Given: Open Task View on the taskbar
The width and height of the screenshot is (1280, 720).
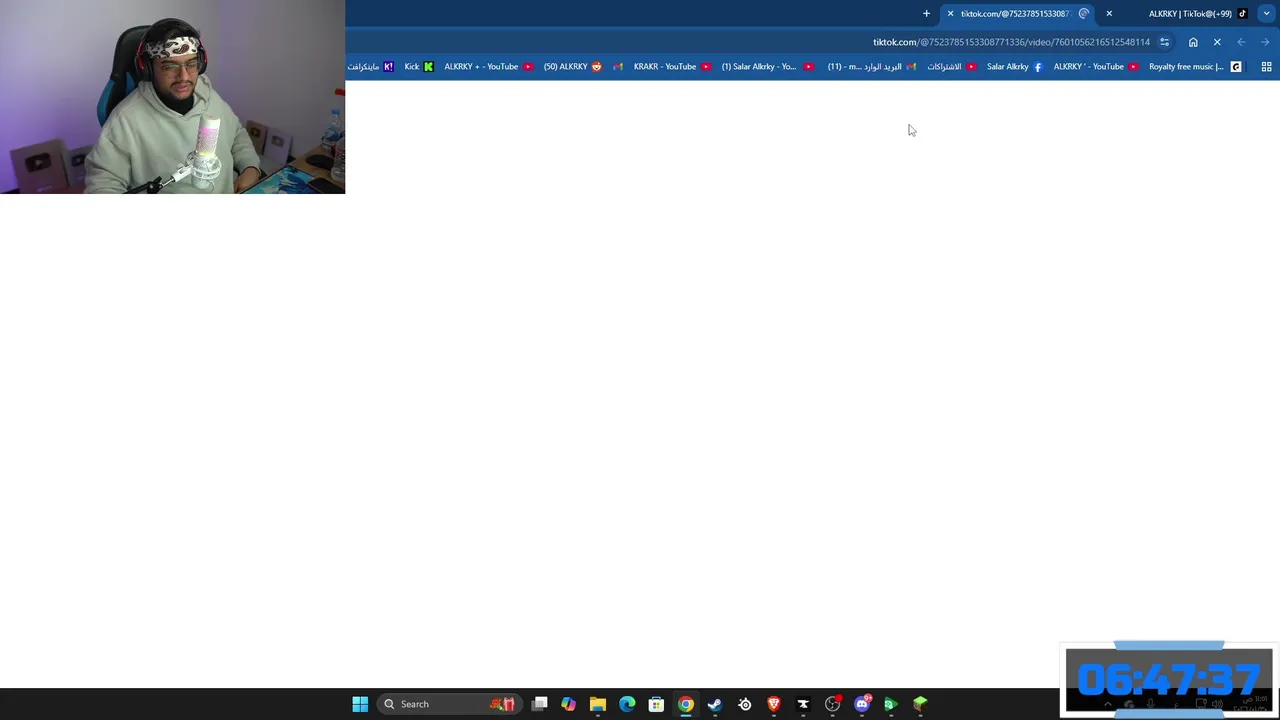Looking at the screenshot, I should [539, 704].
